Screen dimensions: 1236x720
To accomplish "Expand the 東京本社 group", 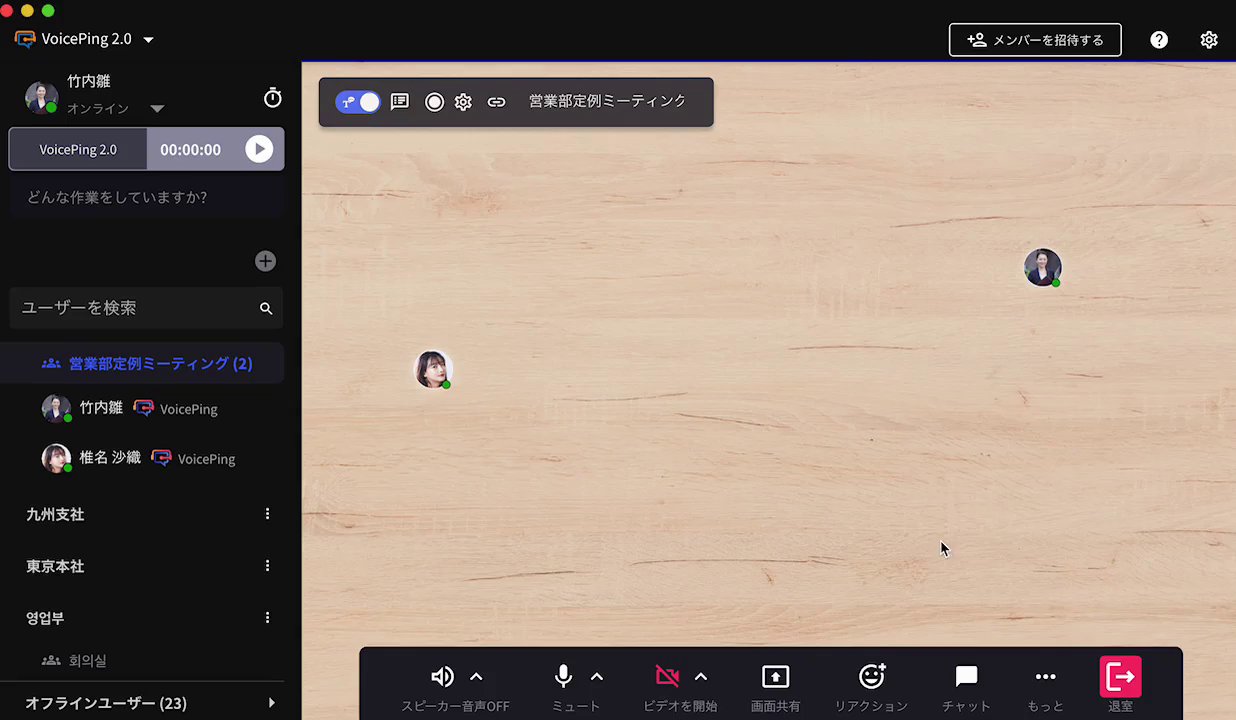I will tap(55, 566).
